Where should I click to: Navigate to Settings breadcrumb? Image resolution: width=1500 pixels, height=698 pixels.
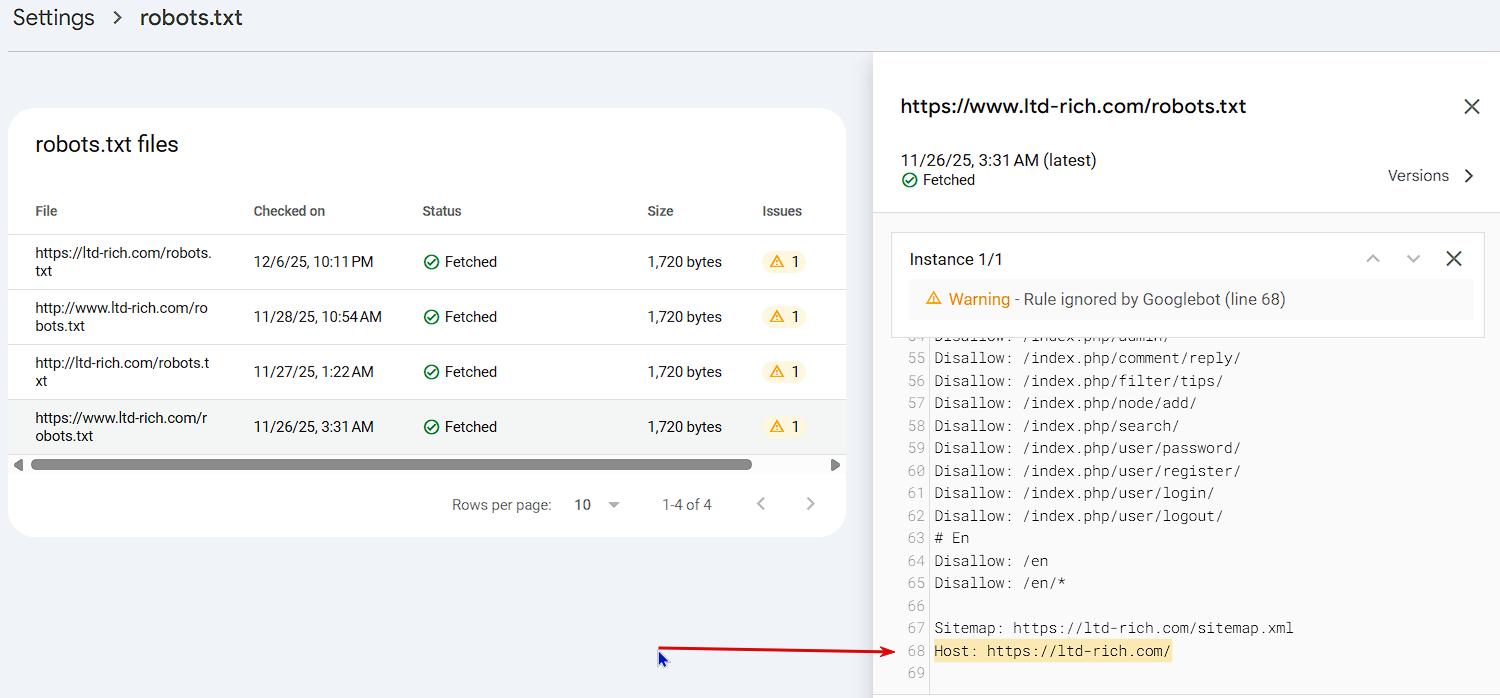pyautogui.click(x=54, y=18)
